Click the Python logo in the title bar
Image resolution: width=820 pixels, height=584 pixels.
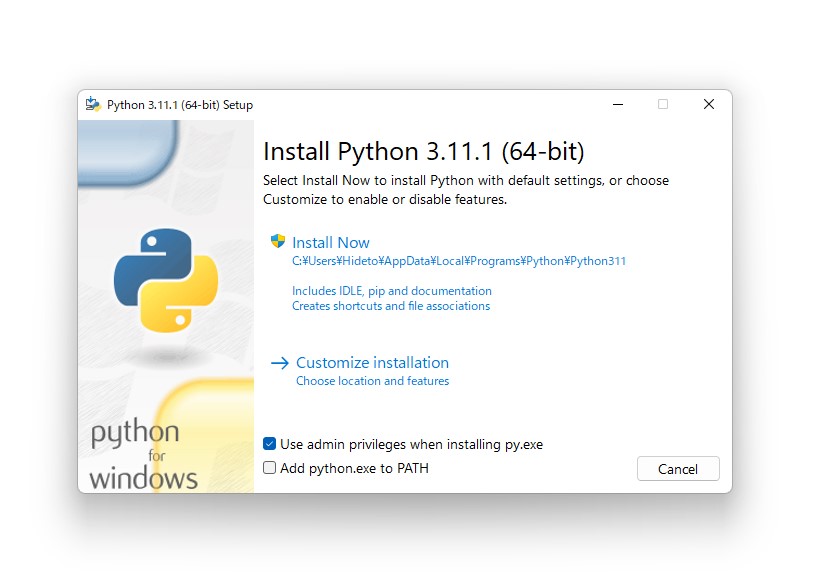pos(93,104)
